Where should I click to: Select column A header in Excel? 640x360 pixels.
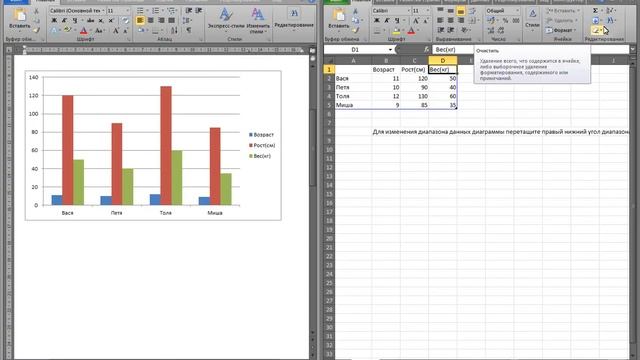(x=353, y=60)
